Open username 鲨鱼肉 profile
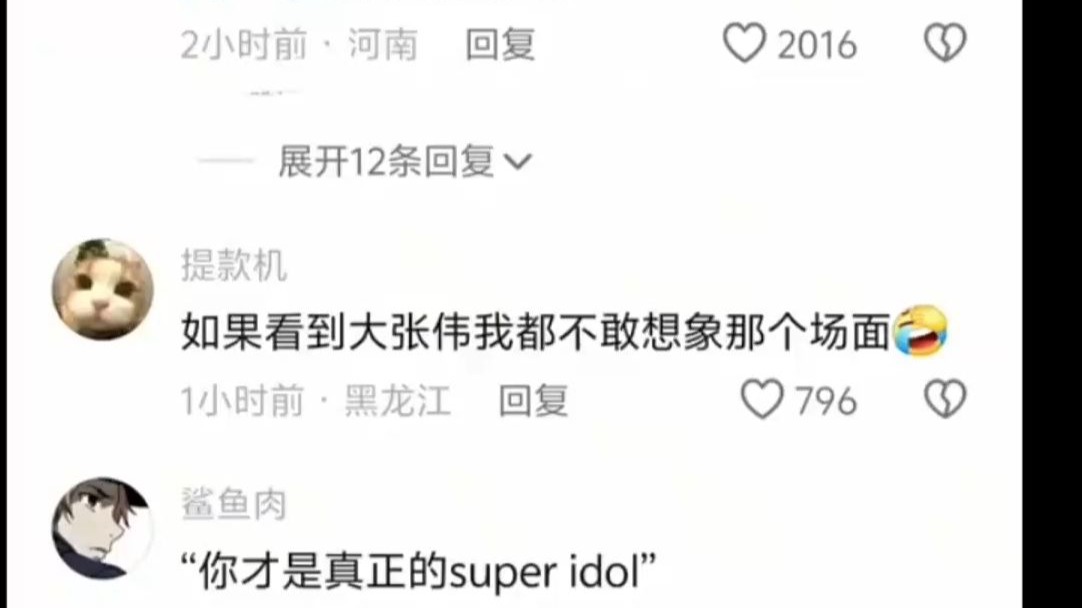 [x=233, y=504]
